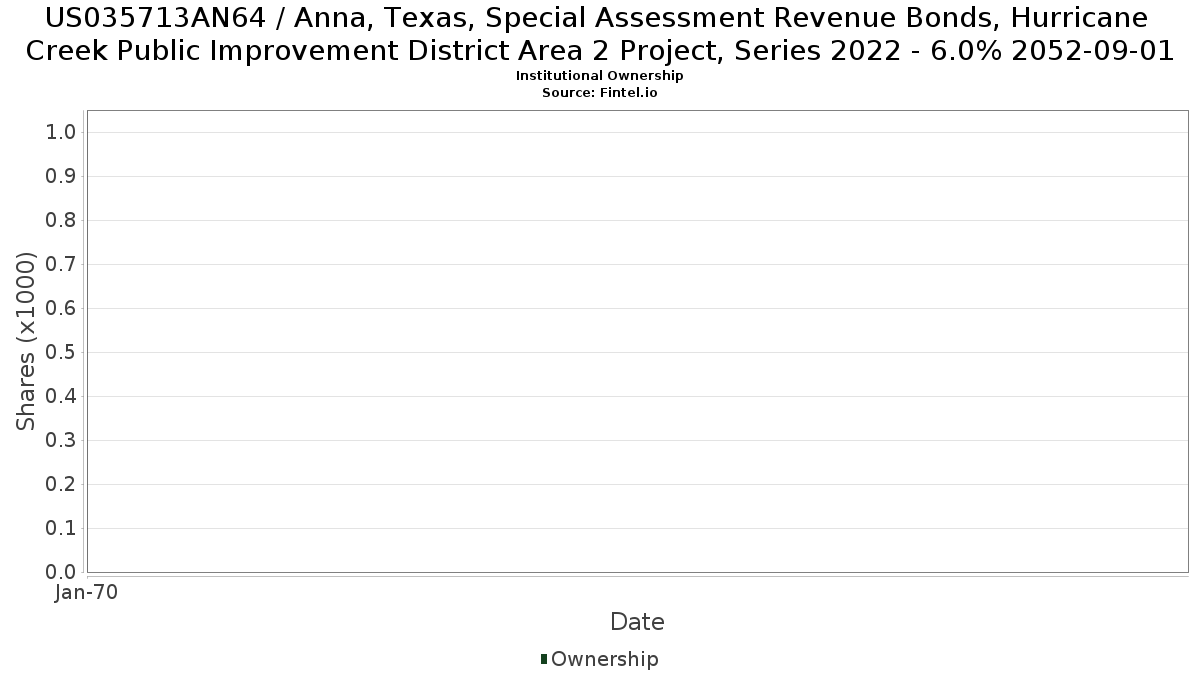Click the 0.1 y-axis tick label
Screen dimensions: 1200x675
62,529
